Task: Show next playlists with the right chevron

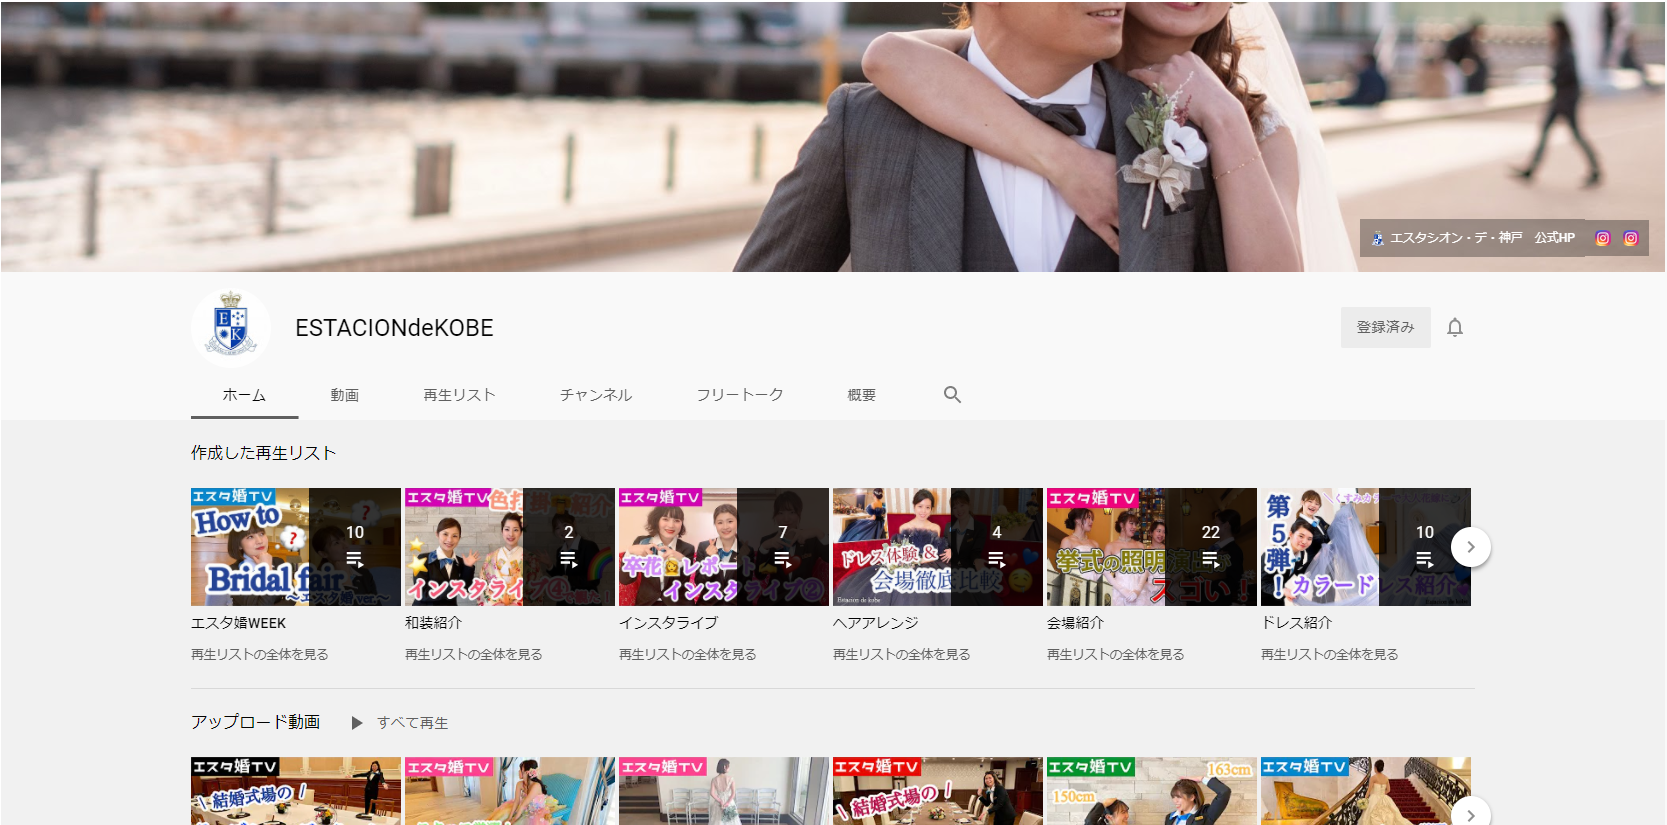Action: [1471, 547]
